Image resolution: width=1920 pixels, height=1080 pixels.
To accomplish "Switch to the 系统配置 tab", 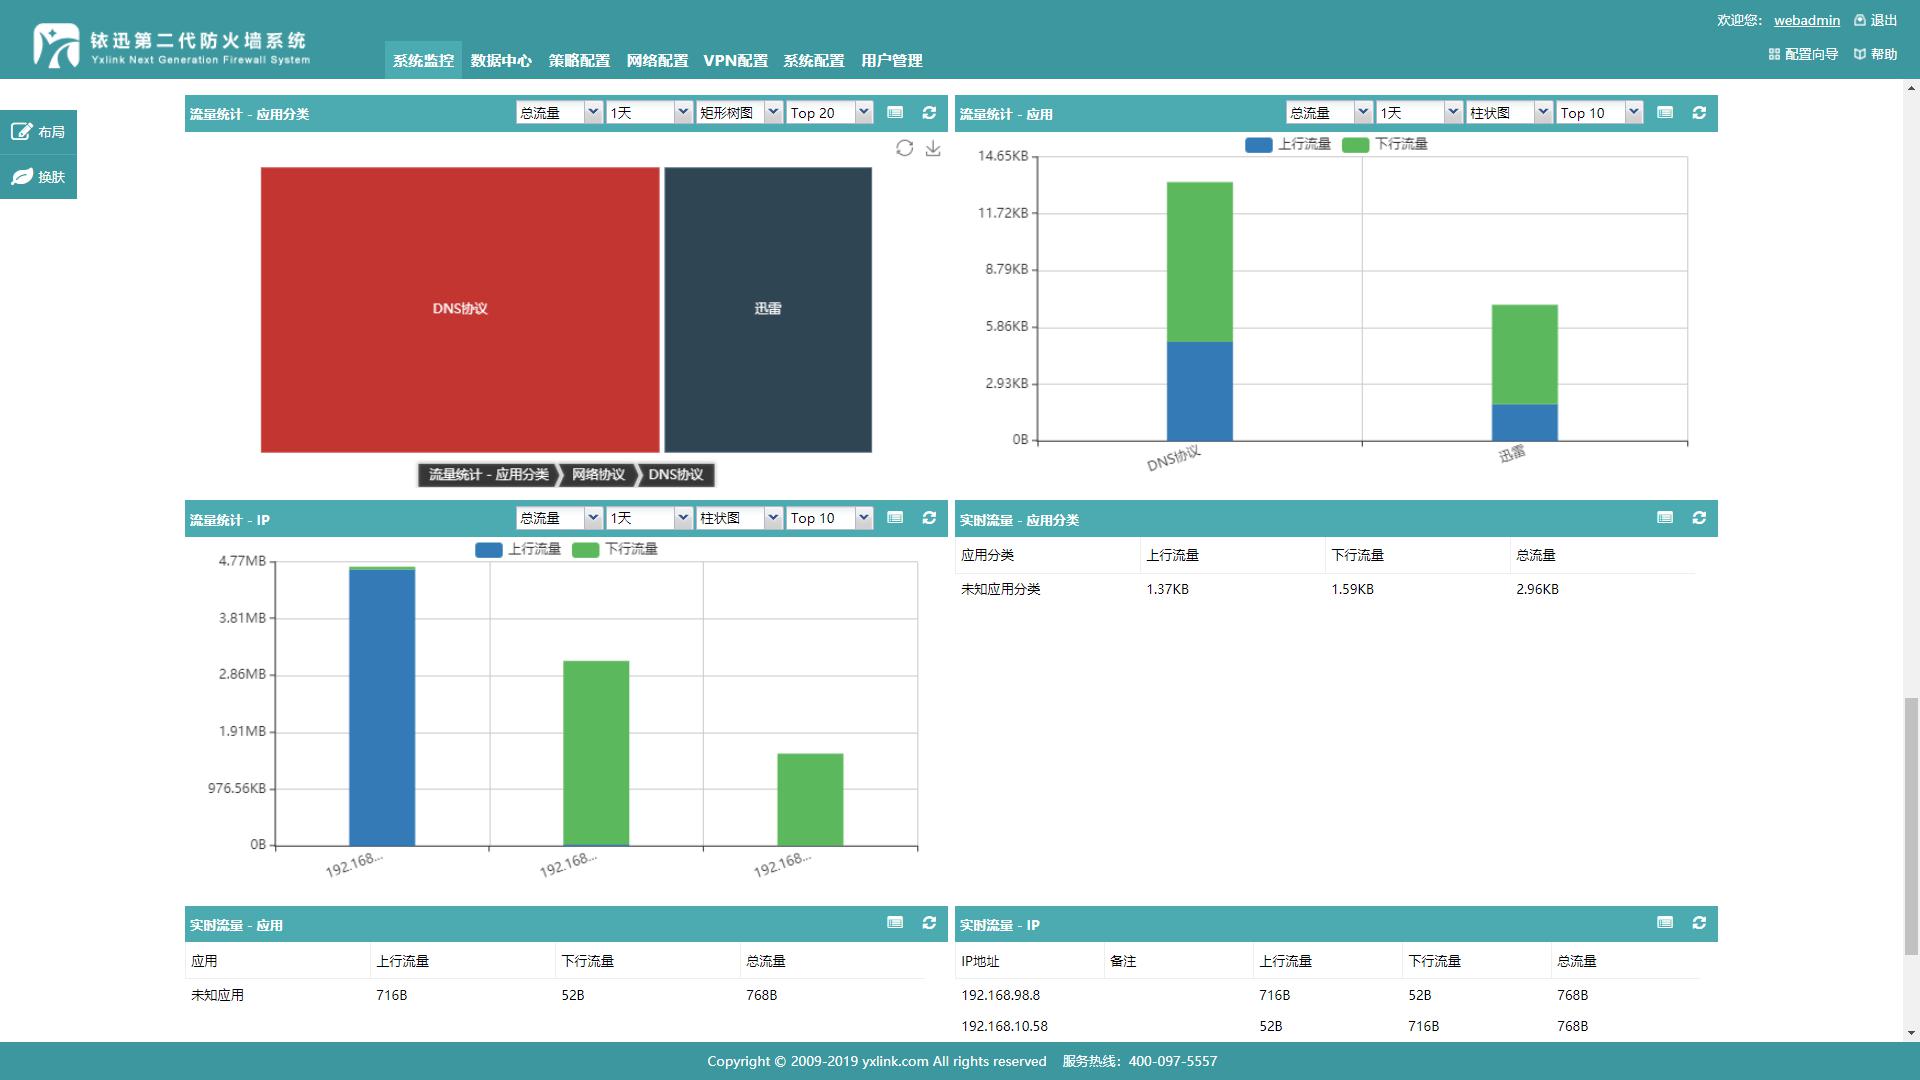I will coord(814,60).
